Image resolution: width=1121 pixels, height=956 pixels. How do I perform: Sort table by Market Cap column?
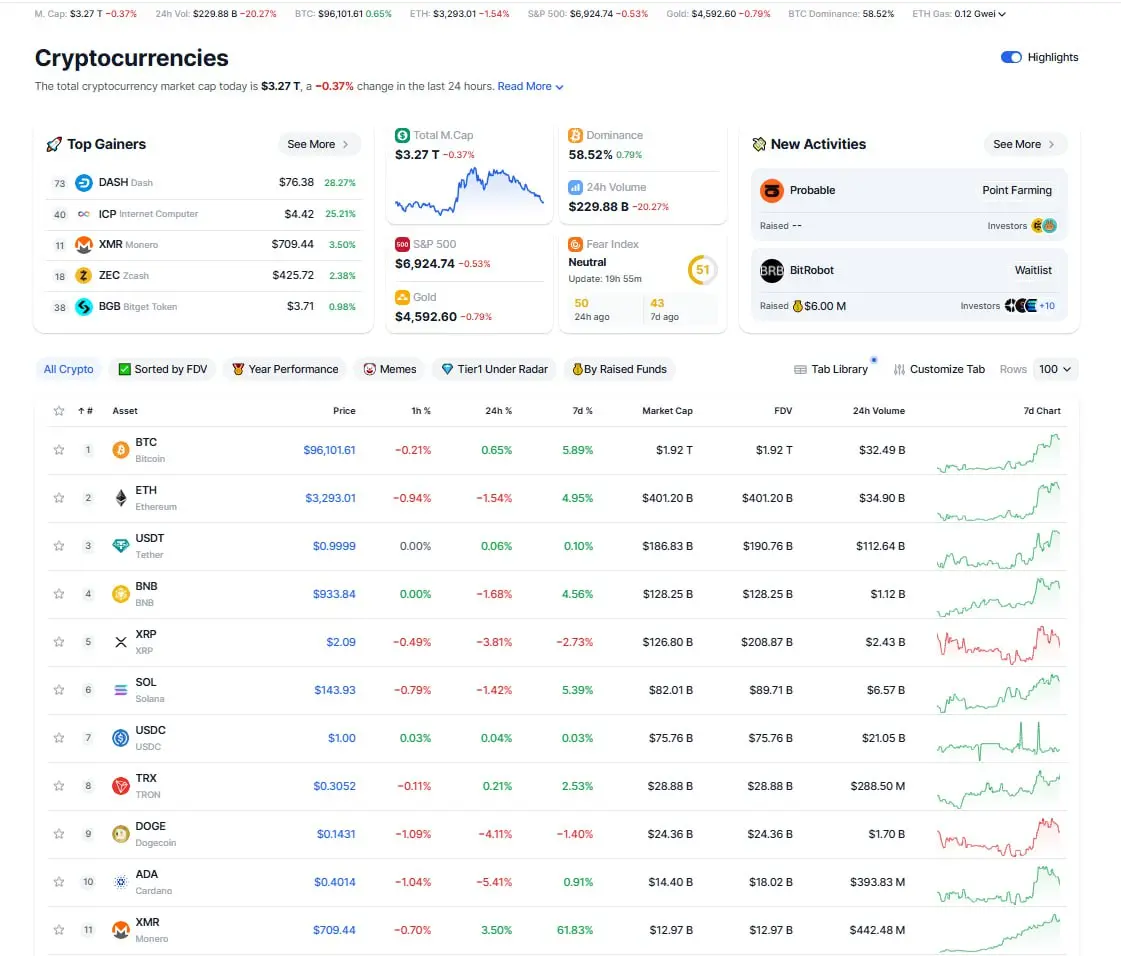point(667,410)
